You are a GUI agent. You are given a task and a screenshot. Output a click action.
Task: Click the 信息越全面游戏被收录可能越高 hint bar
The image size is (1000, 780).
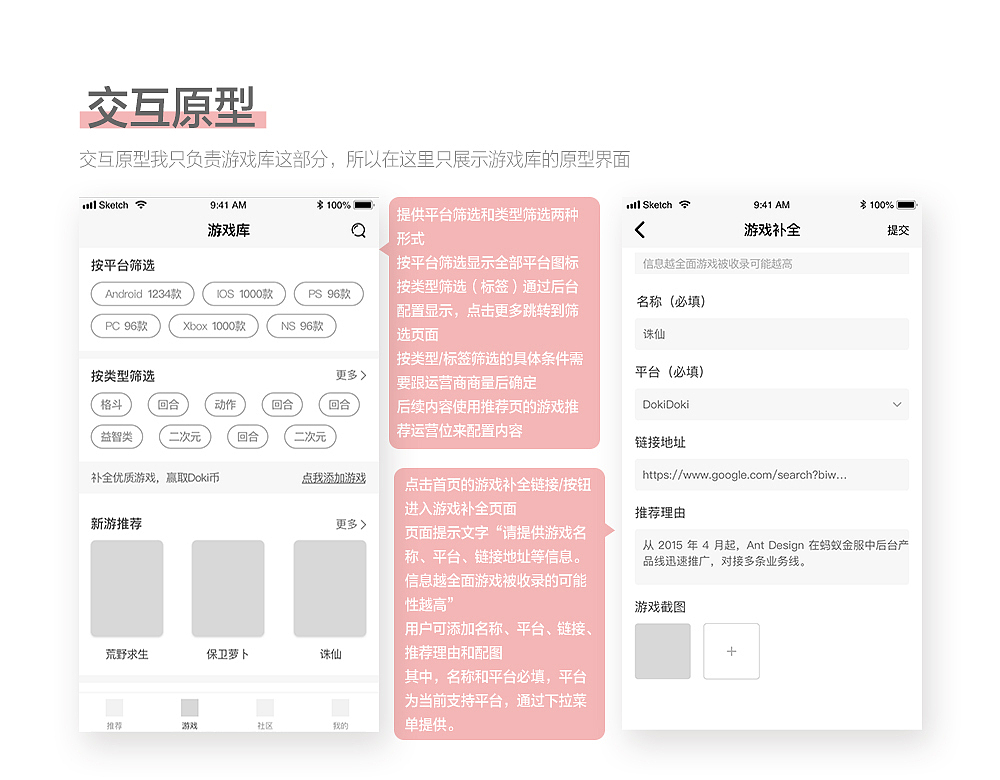772,263
